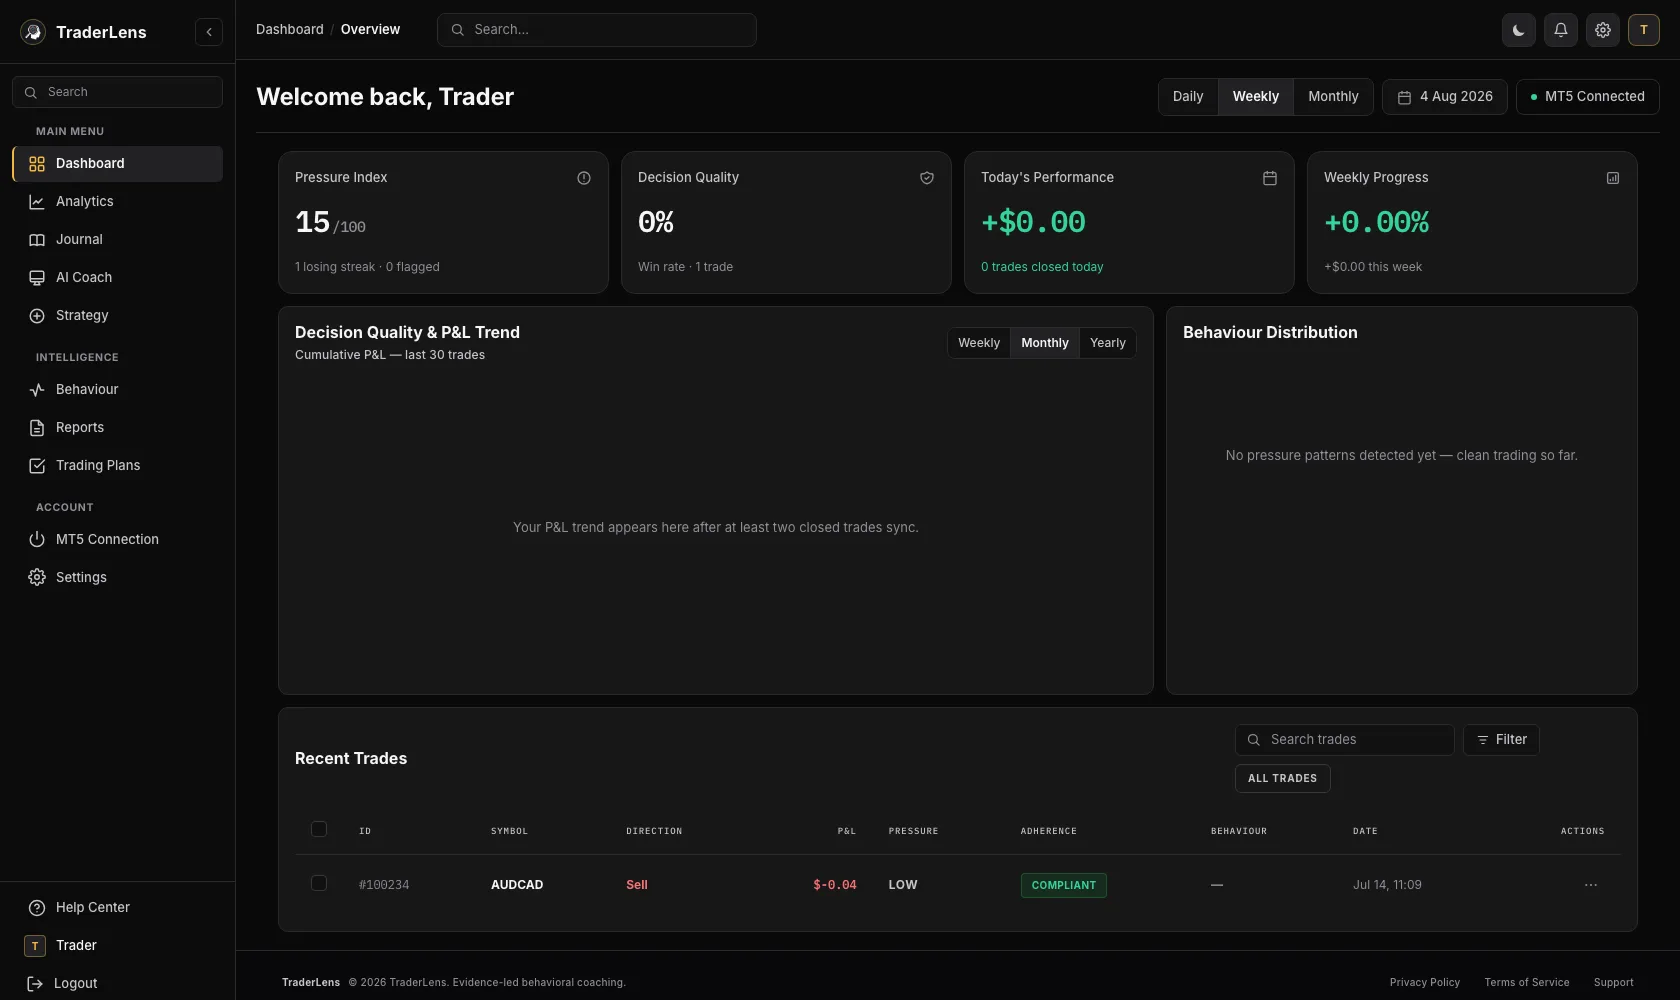Click the P&L column header
Viewport: 1680px width, 1000px height.
coord(847,831)
